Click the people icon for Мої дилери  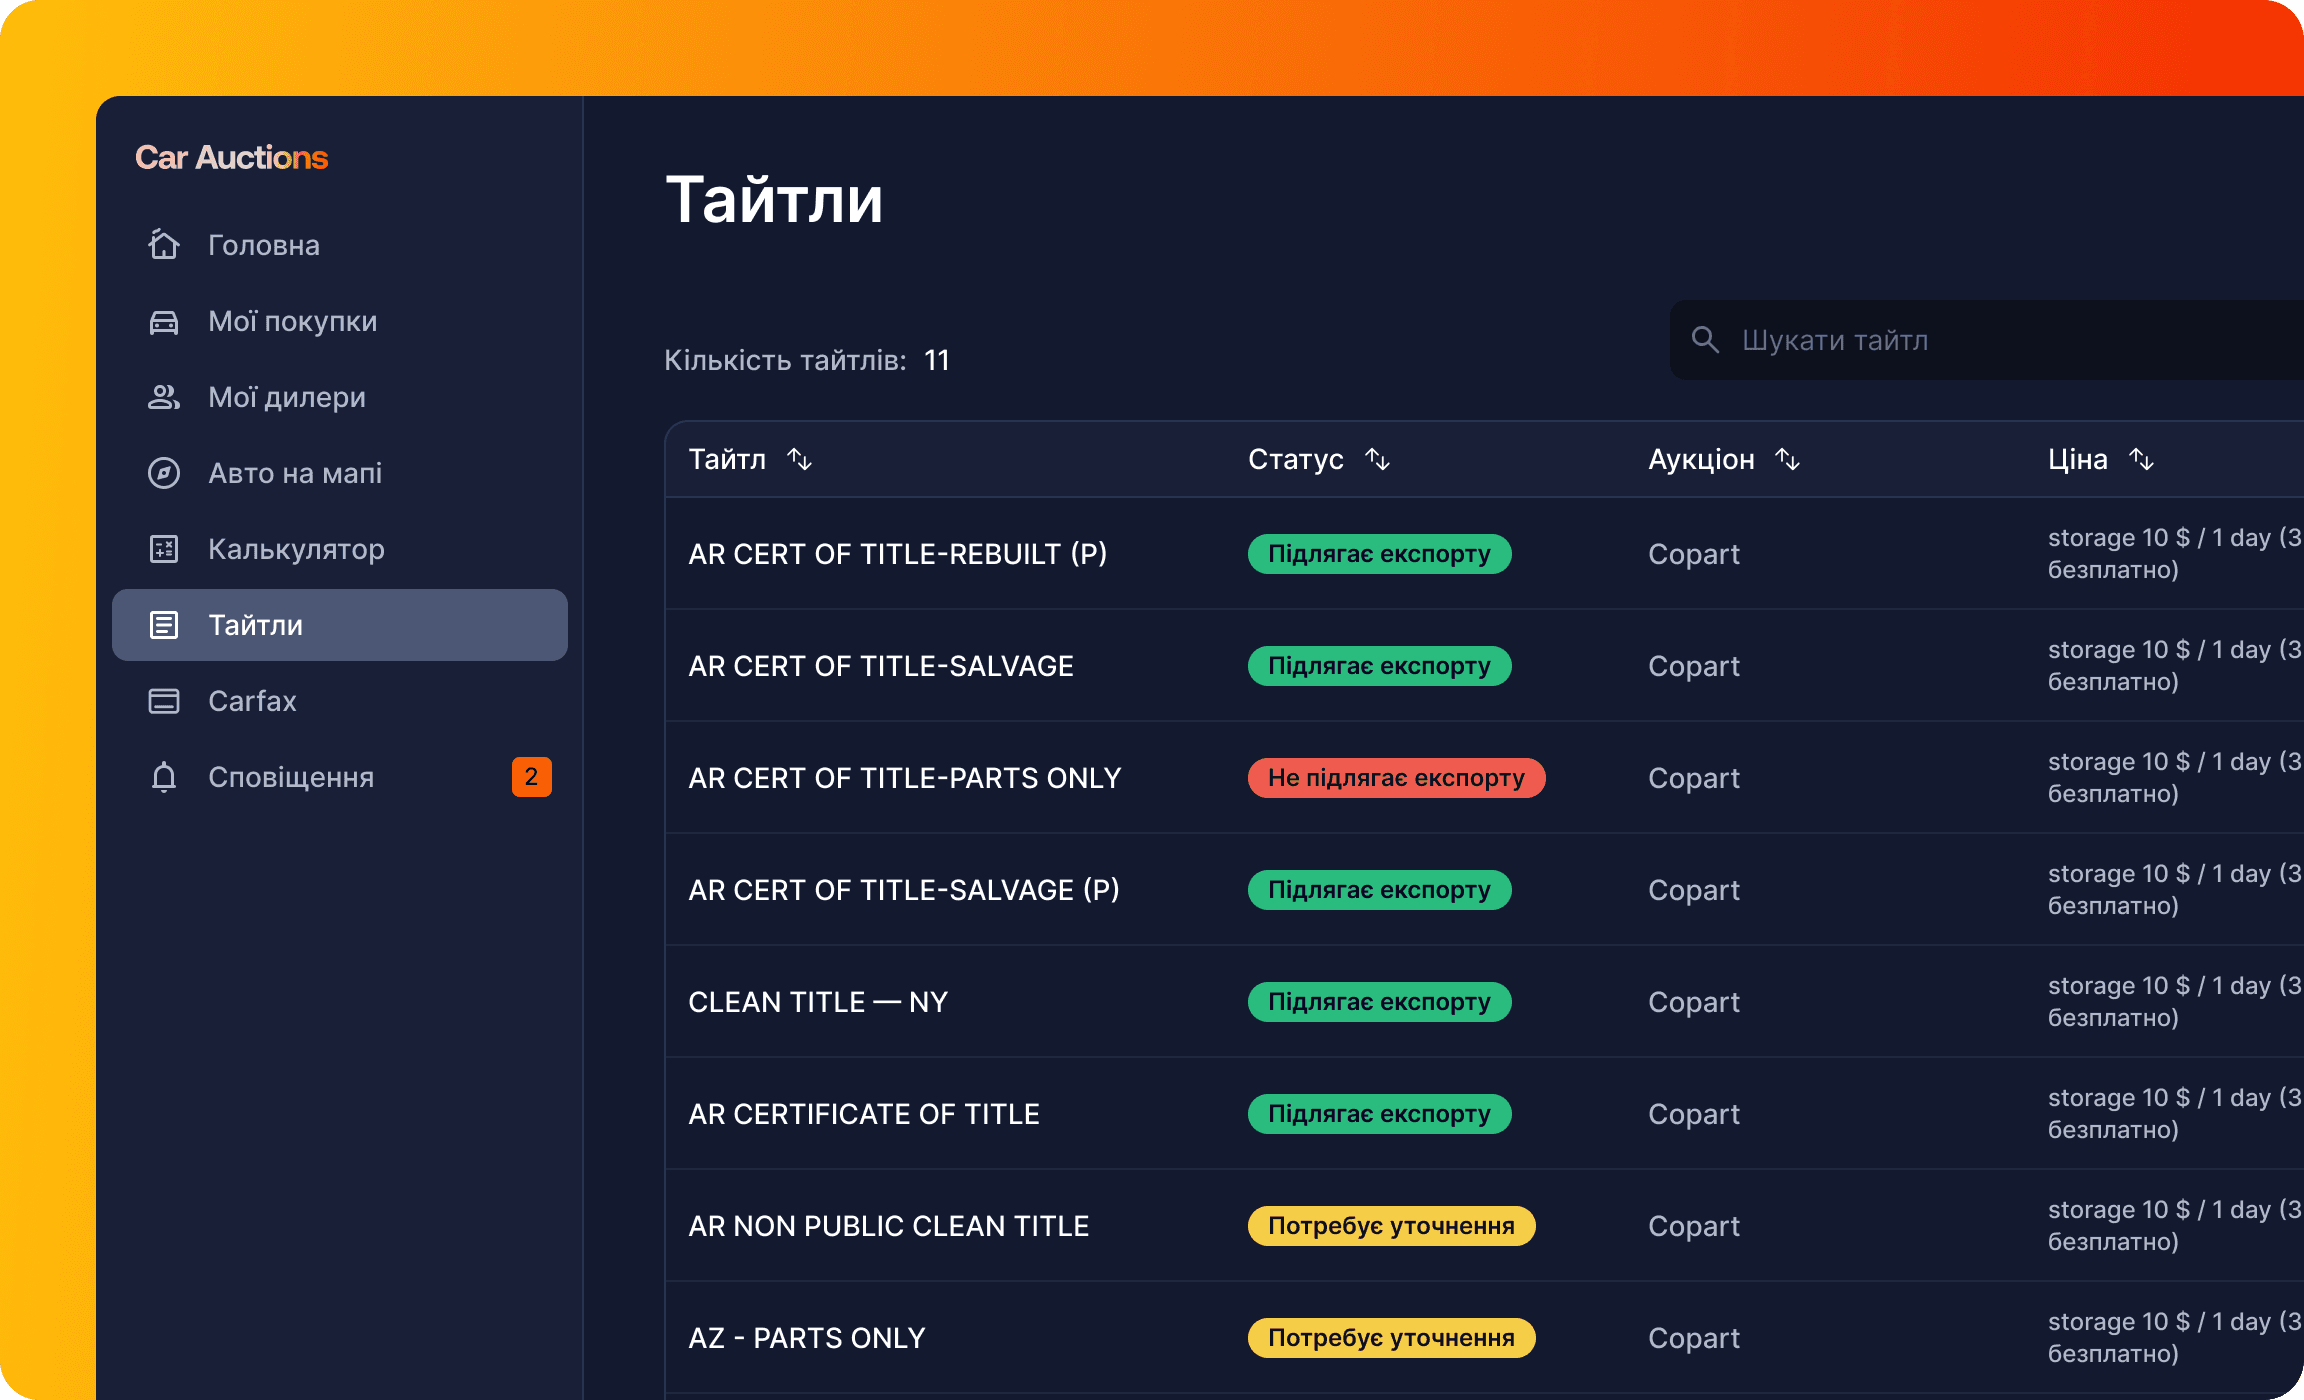[x=164, y=398]
